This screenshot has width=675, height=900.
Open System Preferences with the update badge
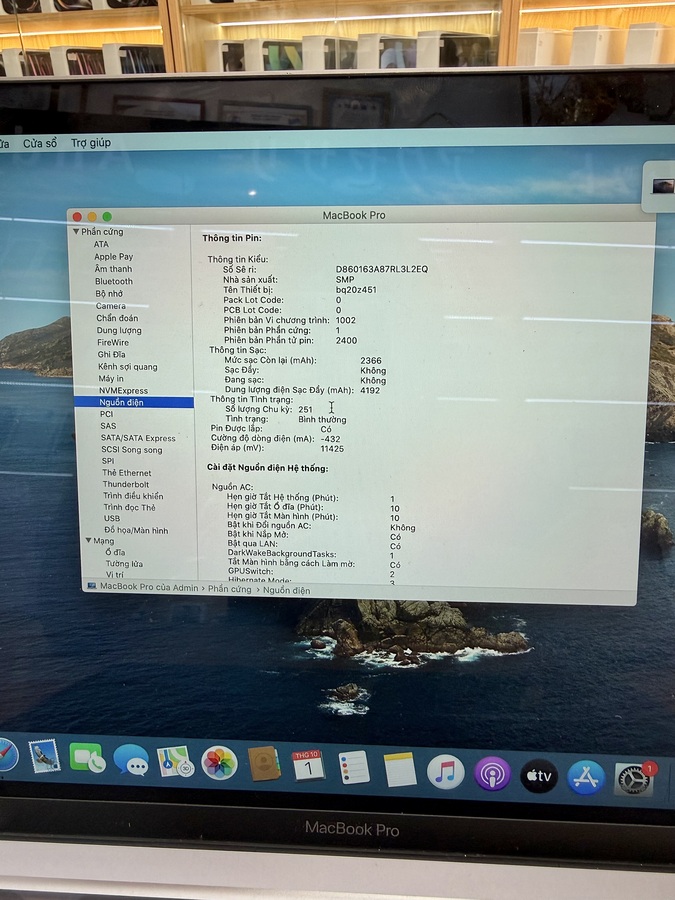(634, 779)
